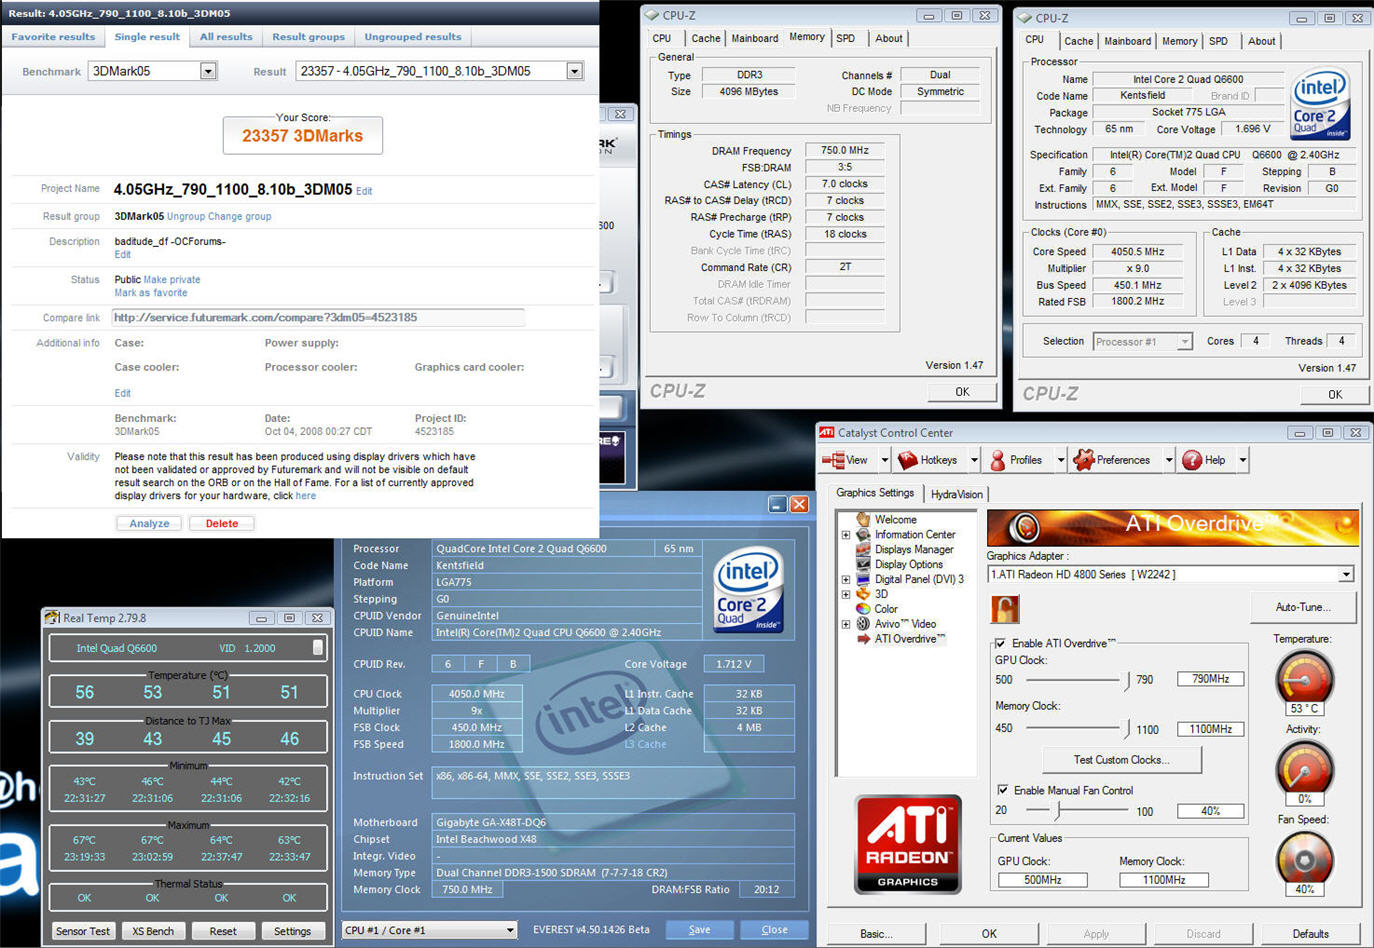
Task: Select Information Center in the Catalyst tree
Action: click(915, 535)
